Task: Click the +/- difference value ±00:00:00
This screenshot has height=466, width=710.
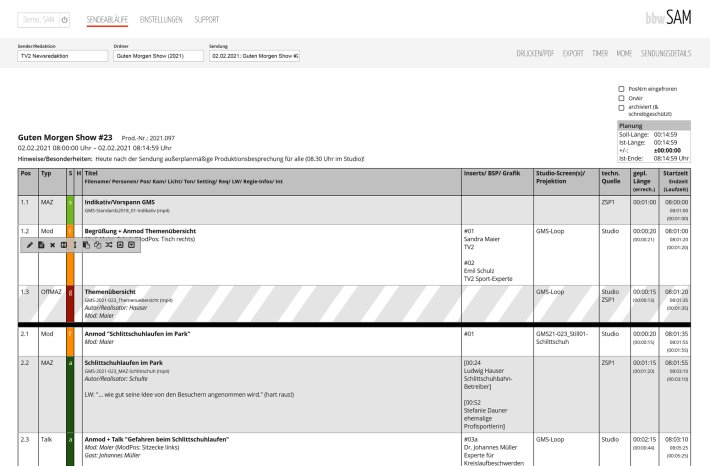Action: tap(667, 151)
